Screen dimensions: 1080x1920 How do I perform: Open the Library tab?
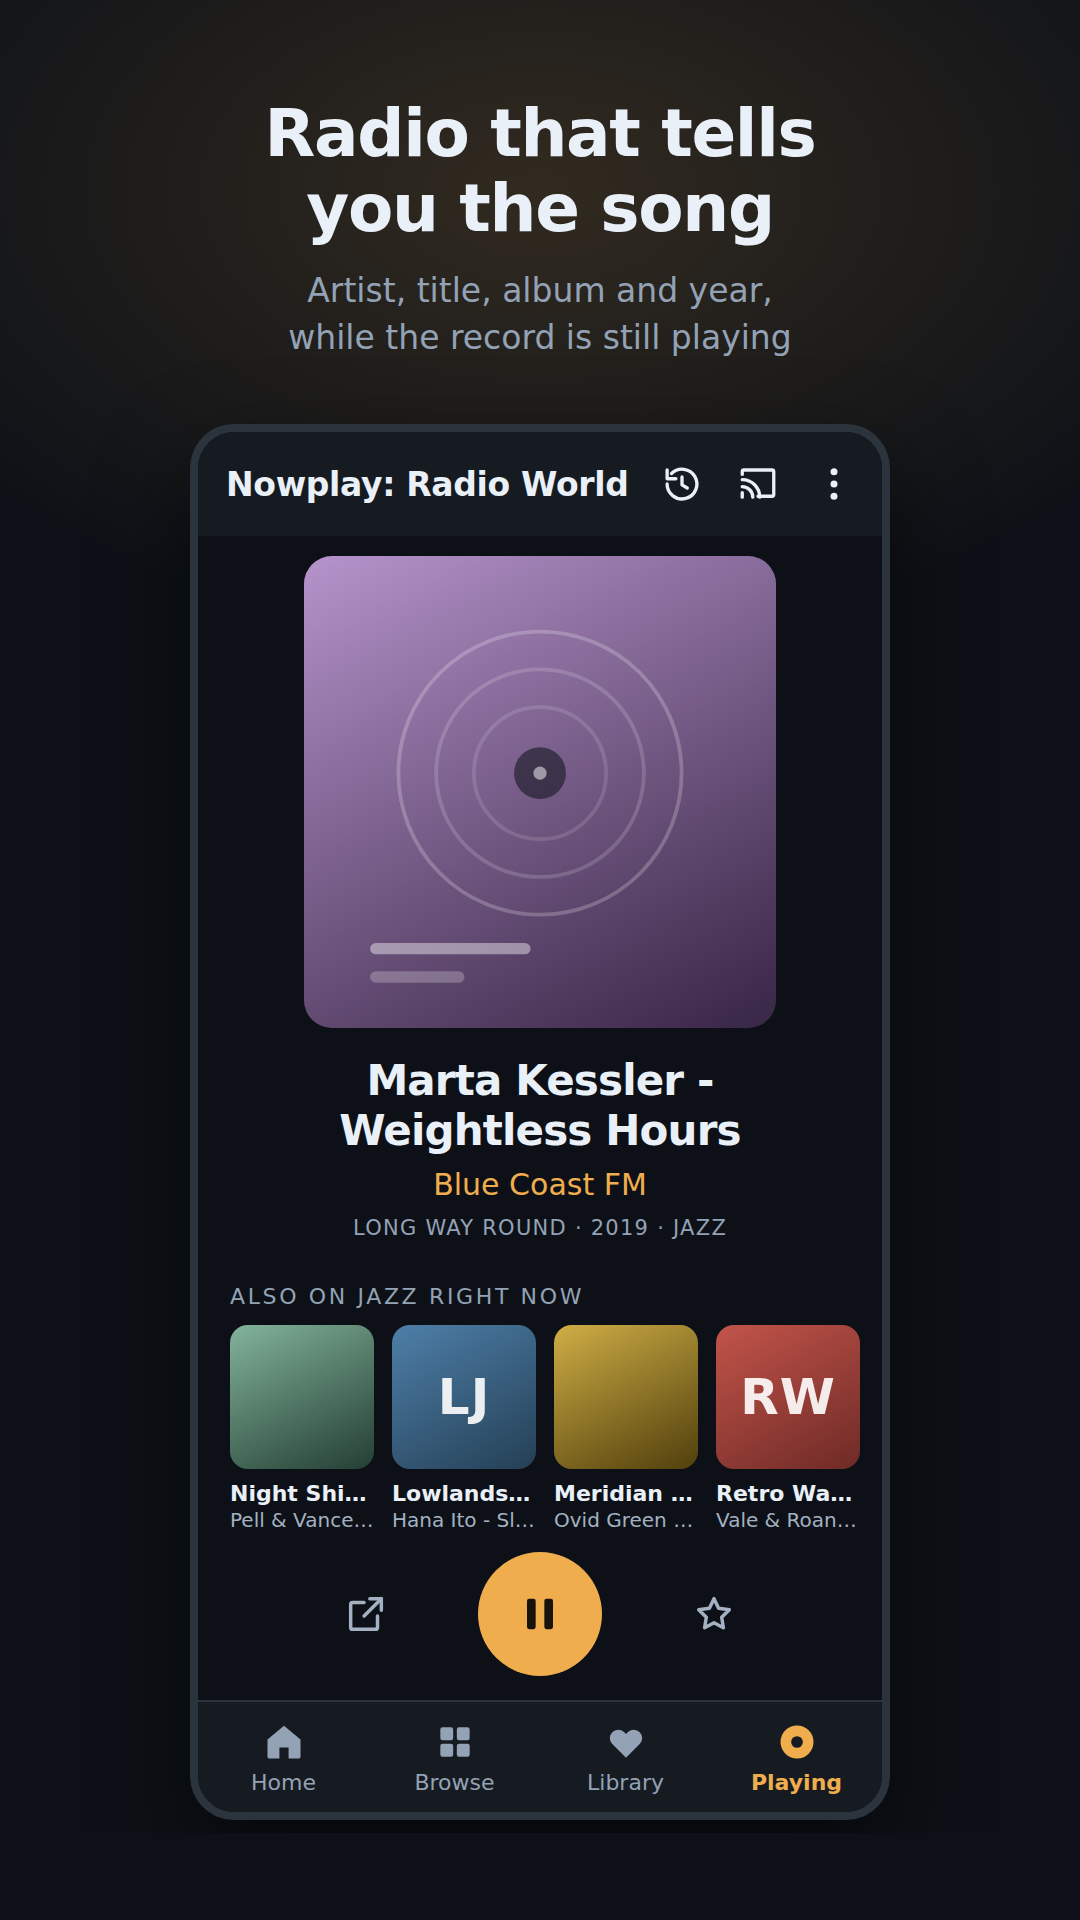pos(626,1759)
